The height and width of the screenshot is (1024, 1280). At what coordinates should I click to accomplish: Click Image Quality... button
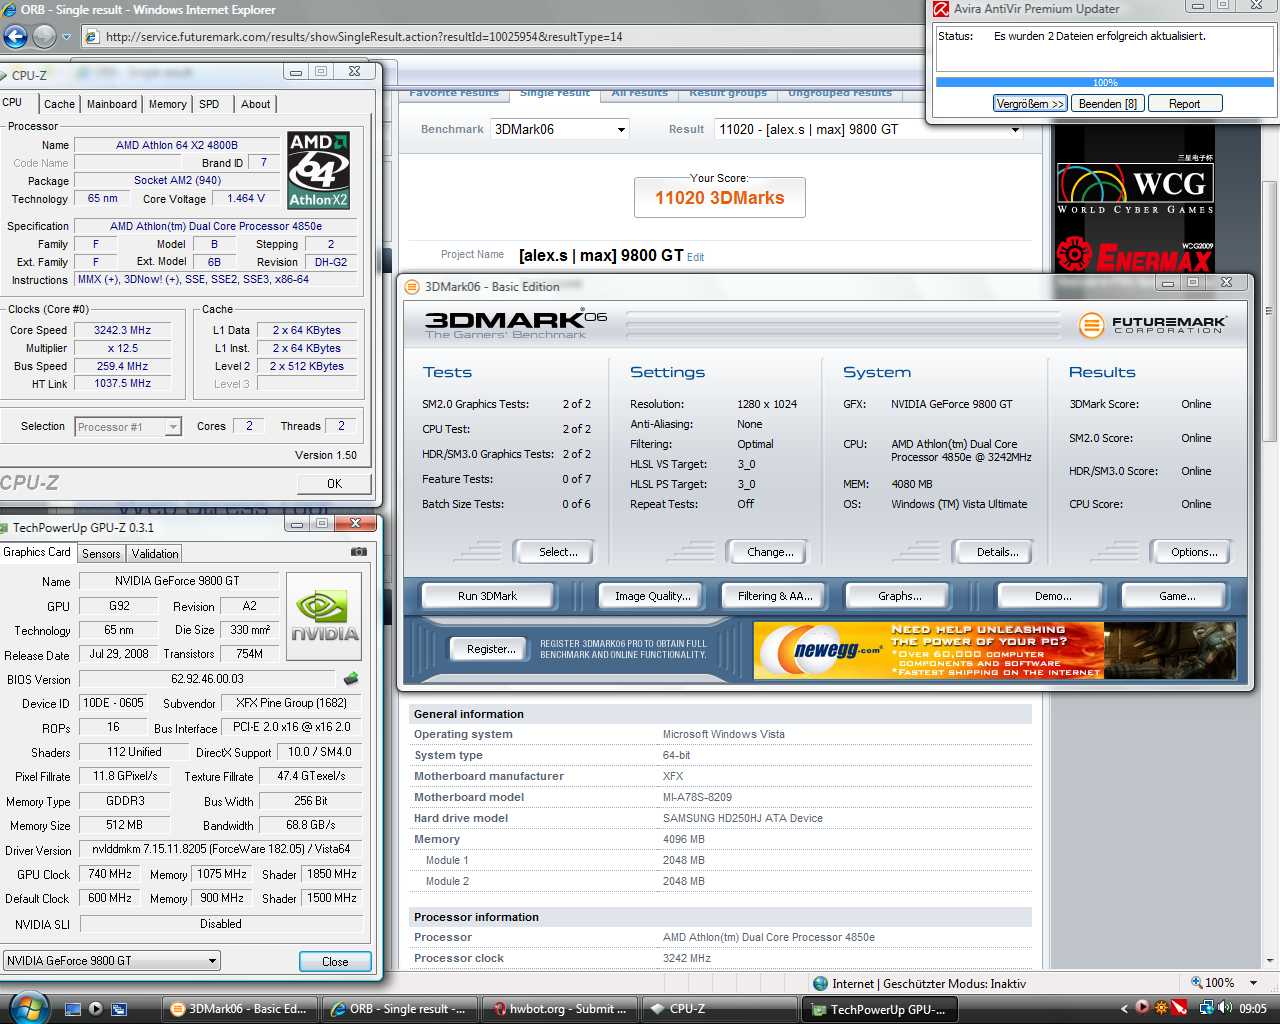coord(652,596)
